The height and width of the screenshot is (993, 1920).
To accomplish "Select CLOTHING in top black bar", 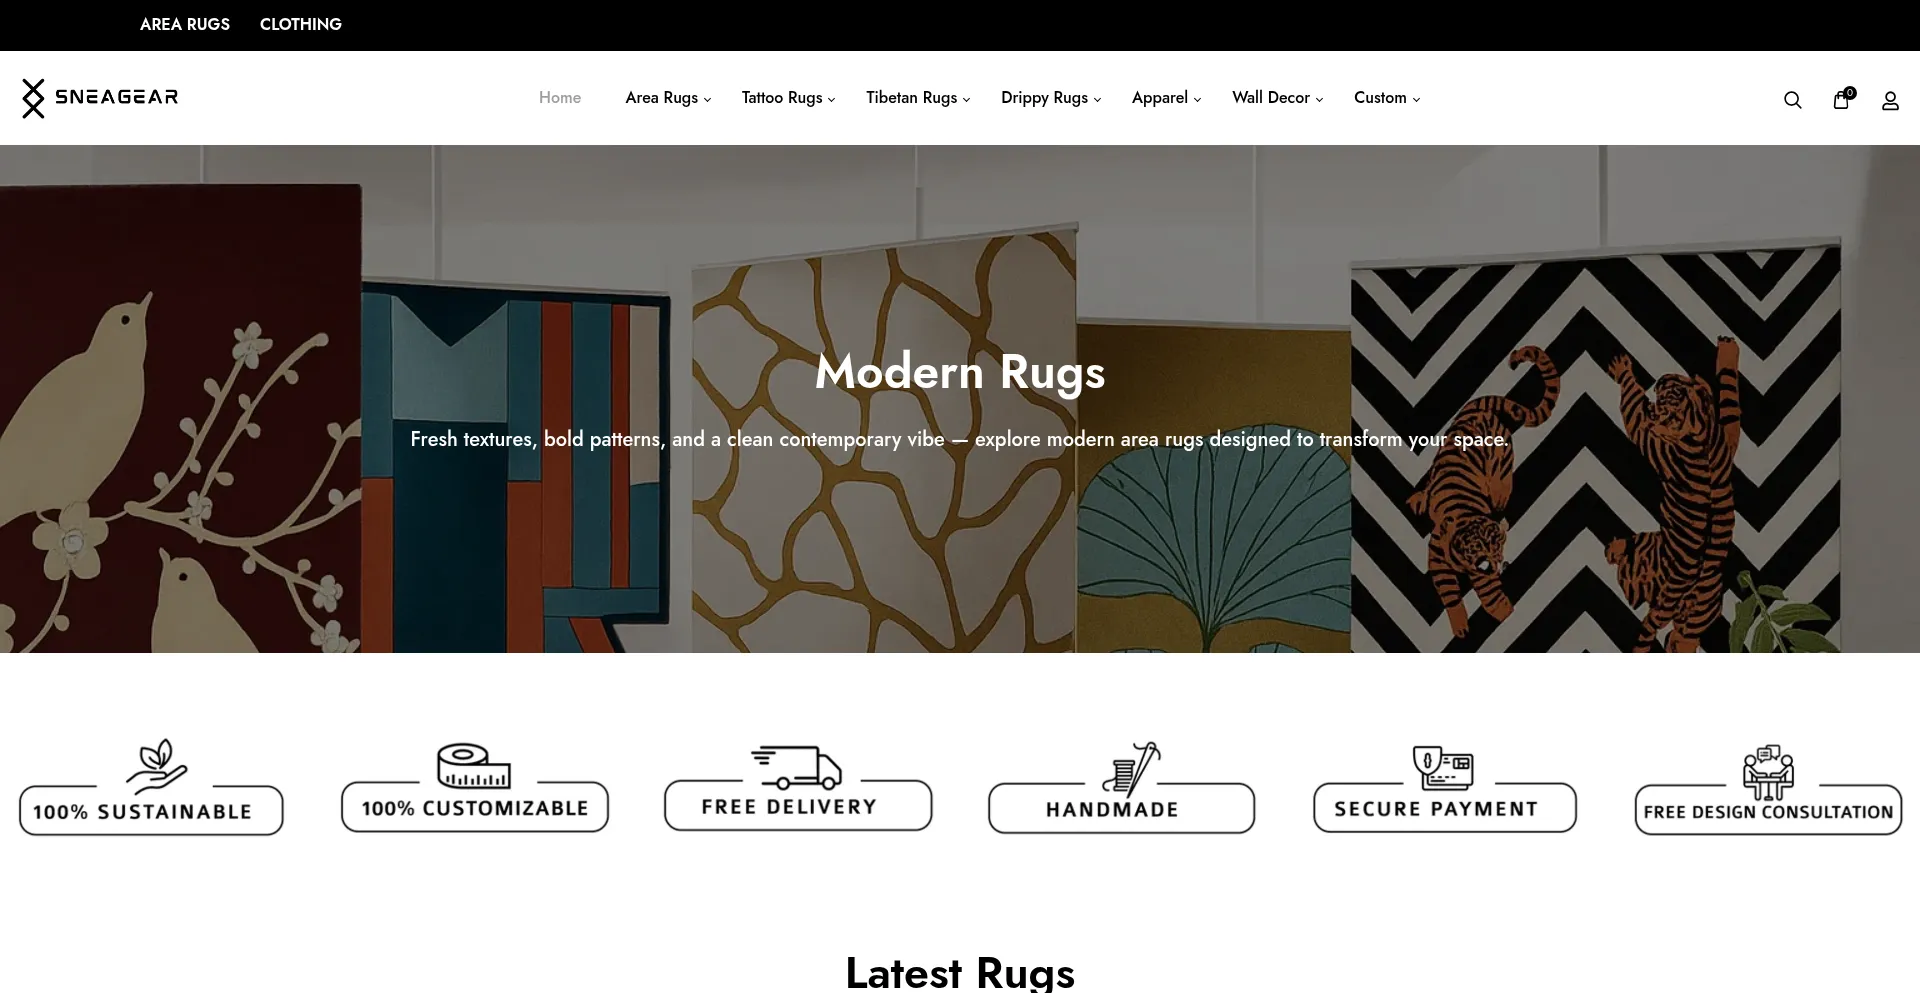I will click(x=301, y=24).
